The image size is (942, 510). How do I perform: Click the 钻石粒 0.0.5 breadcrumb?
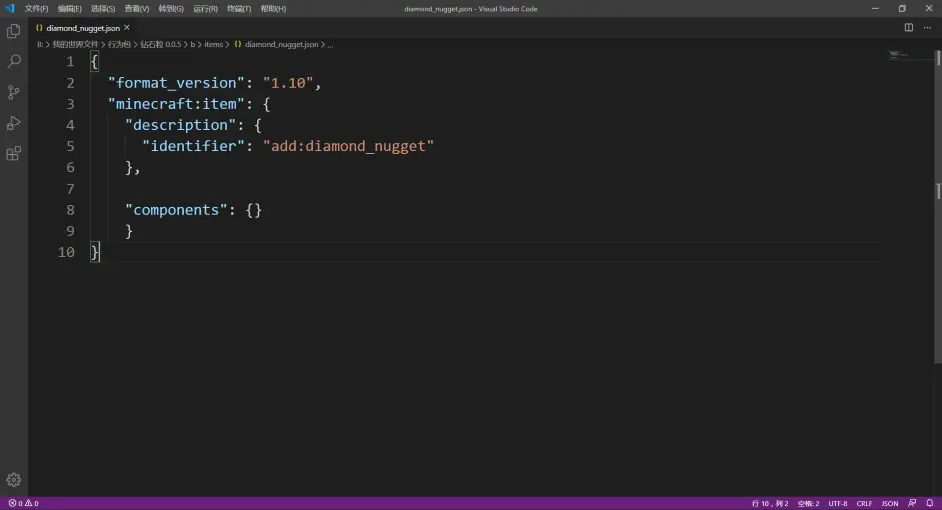coord(160,44)
